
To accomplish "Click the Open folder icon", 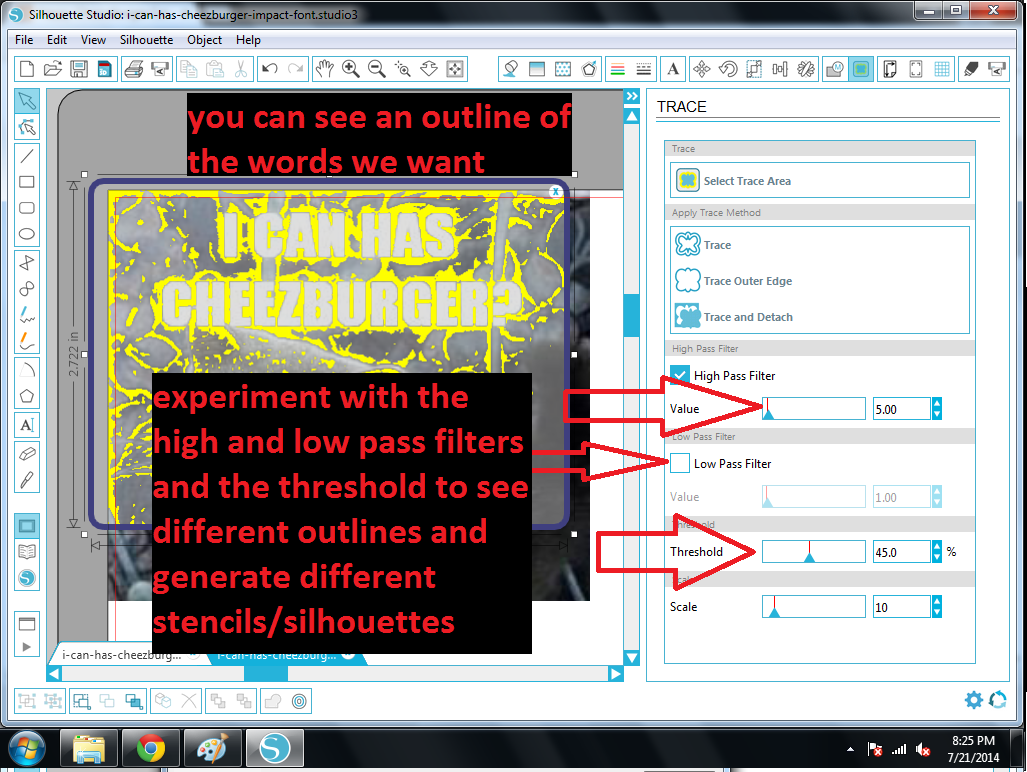I will pyautogui.click(x=52, y=69).
